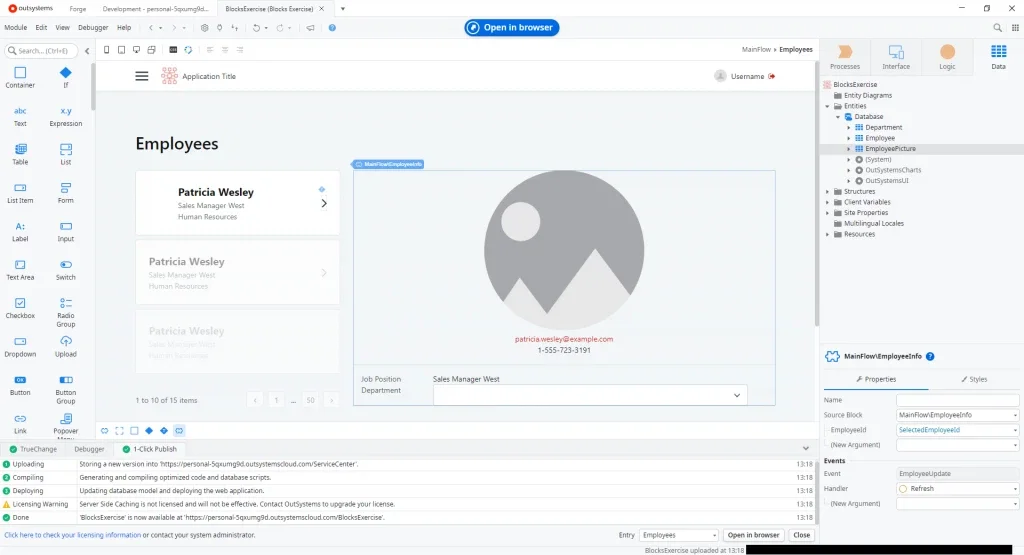Screen dimensions: 1024x555
Task: Collapse the bottom publish panel chevron
Action: [x=806, y=449]
